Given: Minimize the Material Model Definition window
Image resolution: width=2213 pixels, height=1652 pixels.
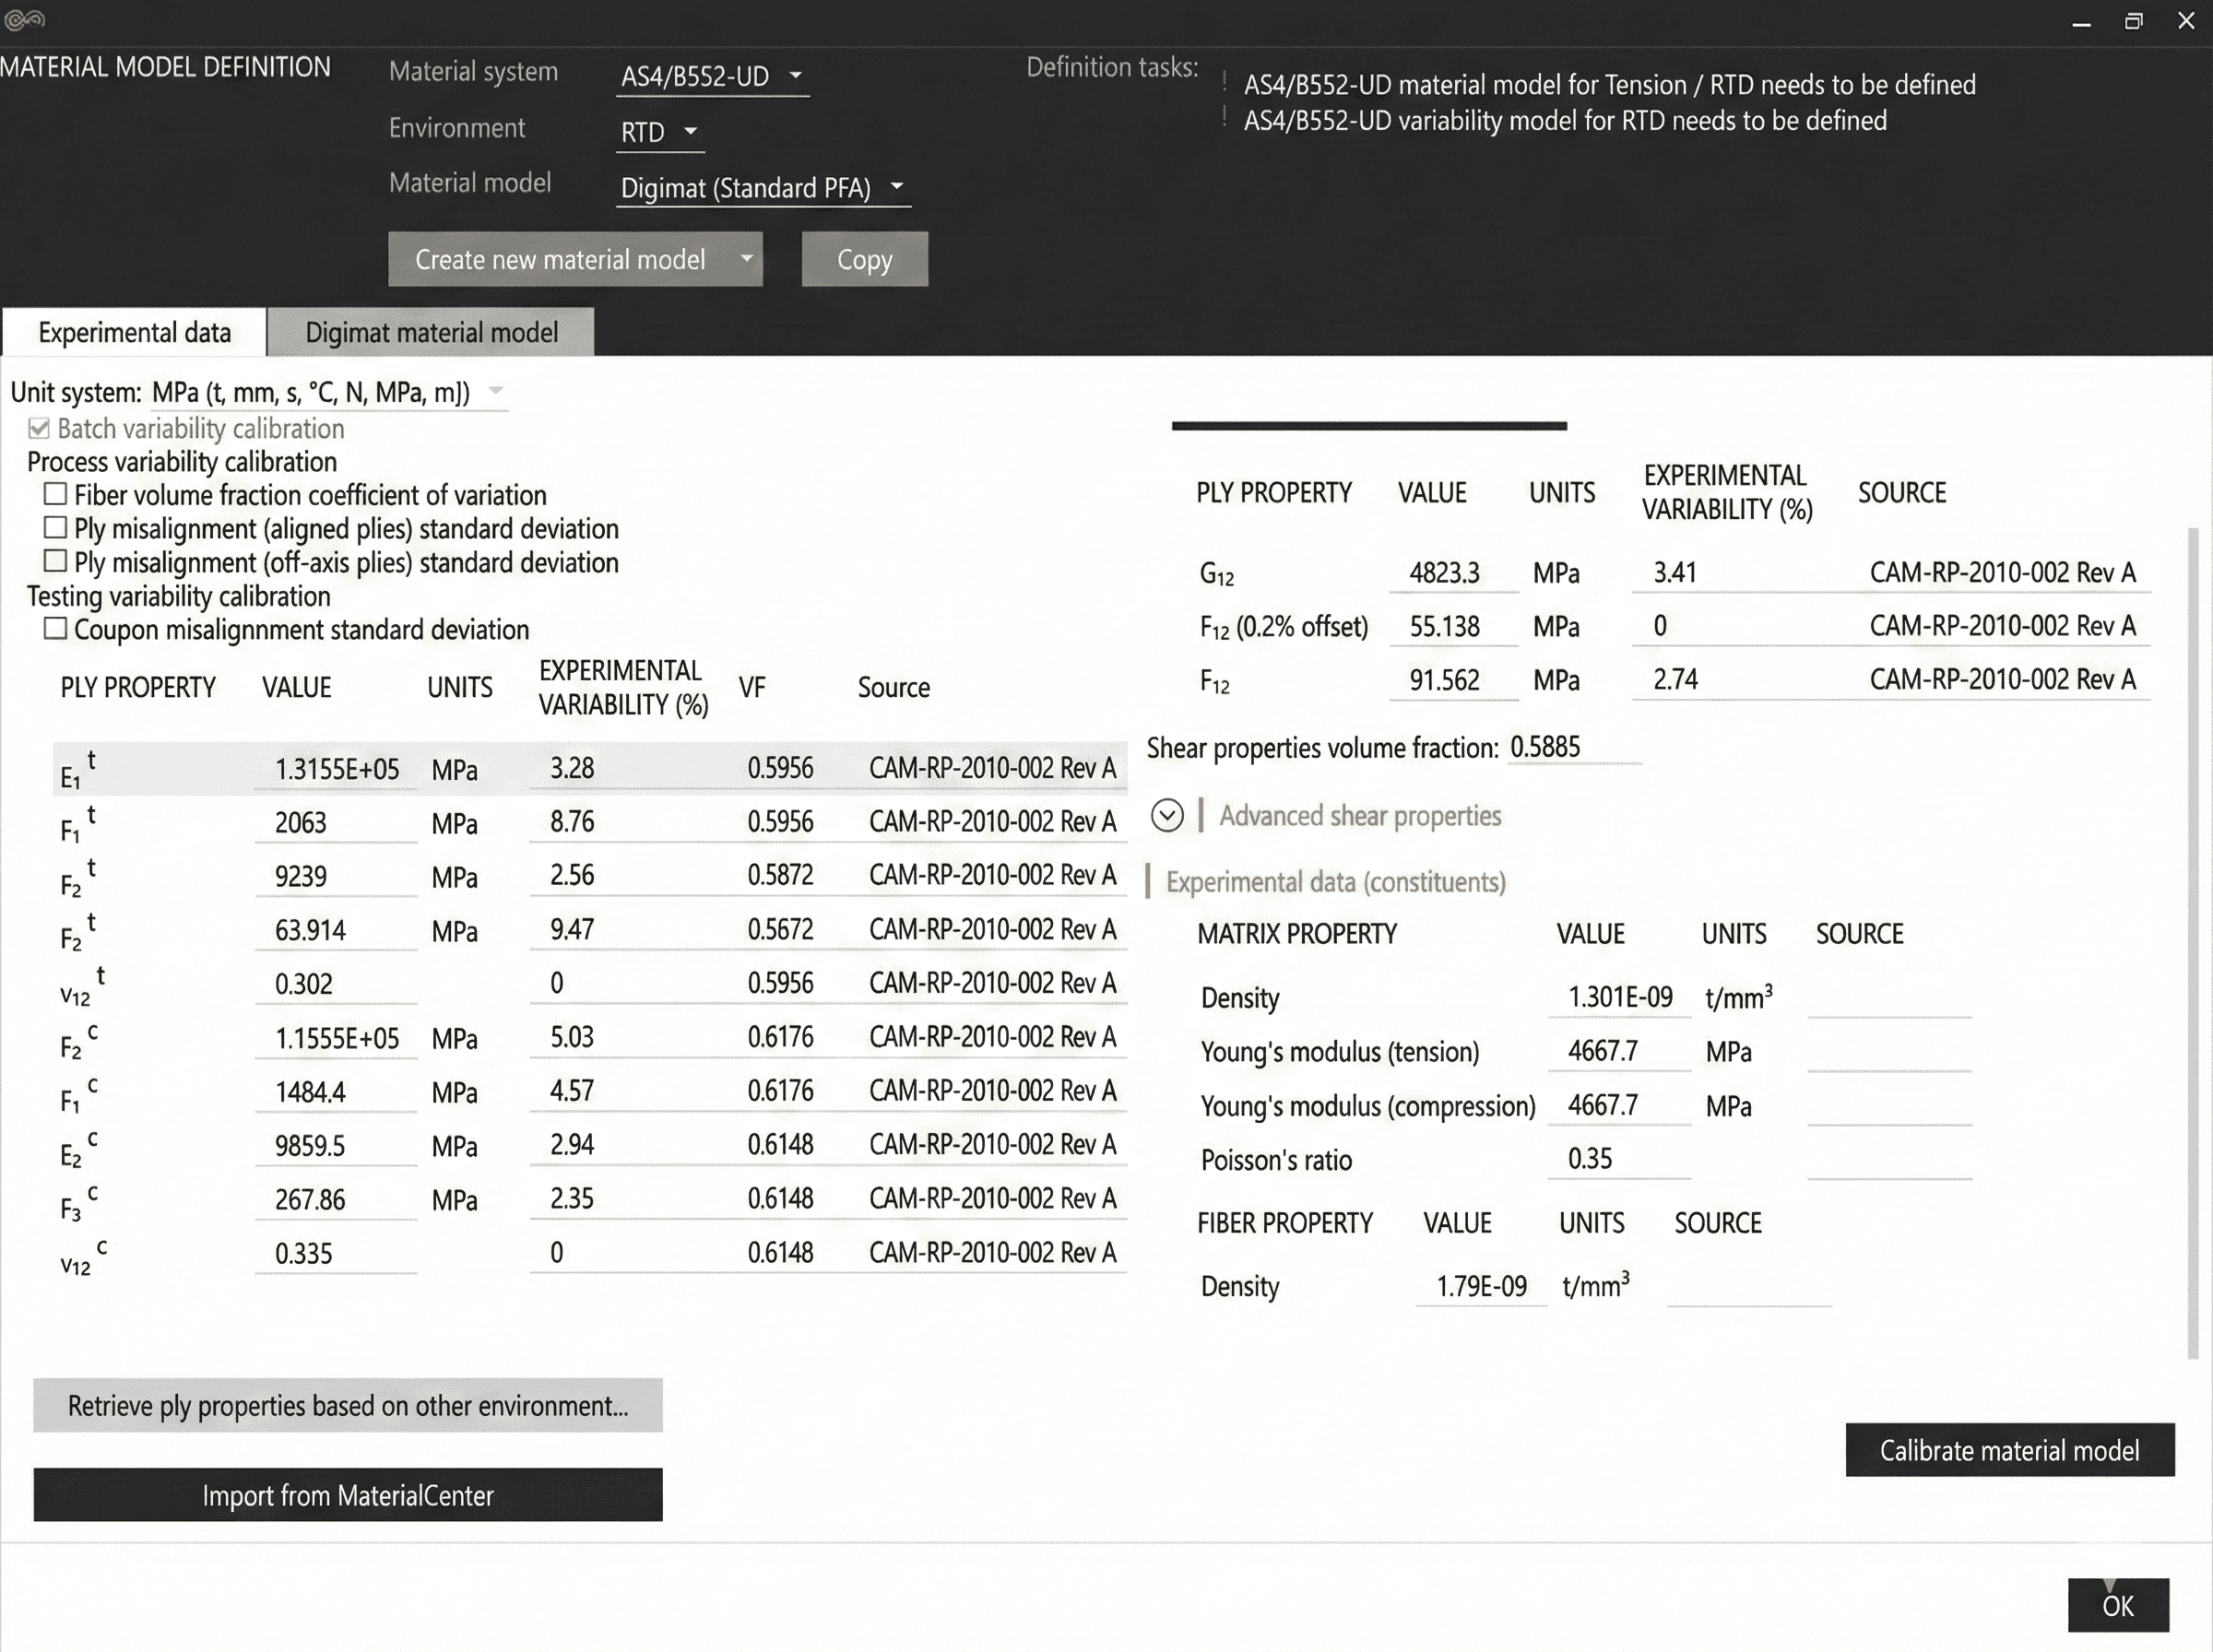Looking at the screenshot, I should tap(2081, 22).
